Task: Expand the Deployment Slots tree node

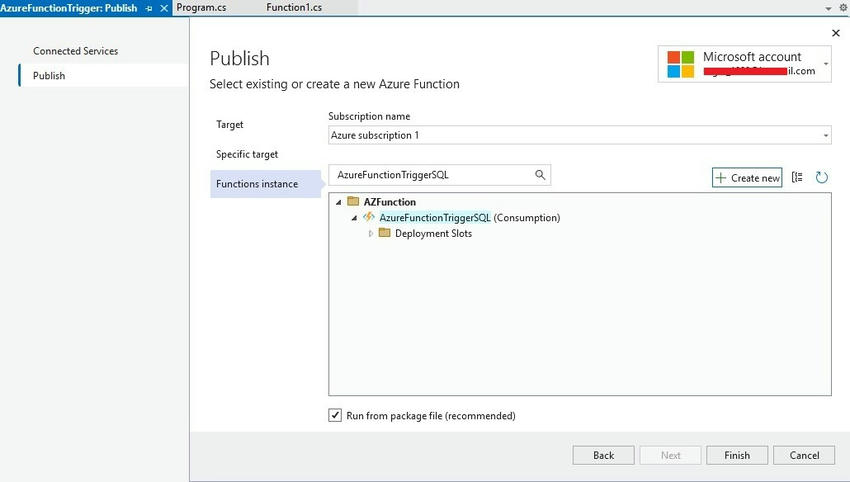Action: pyautogui.click(x=371, y=233)
